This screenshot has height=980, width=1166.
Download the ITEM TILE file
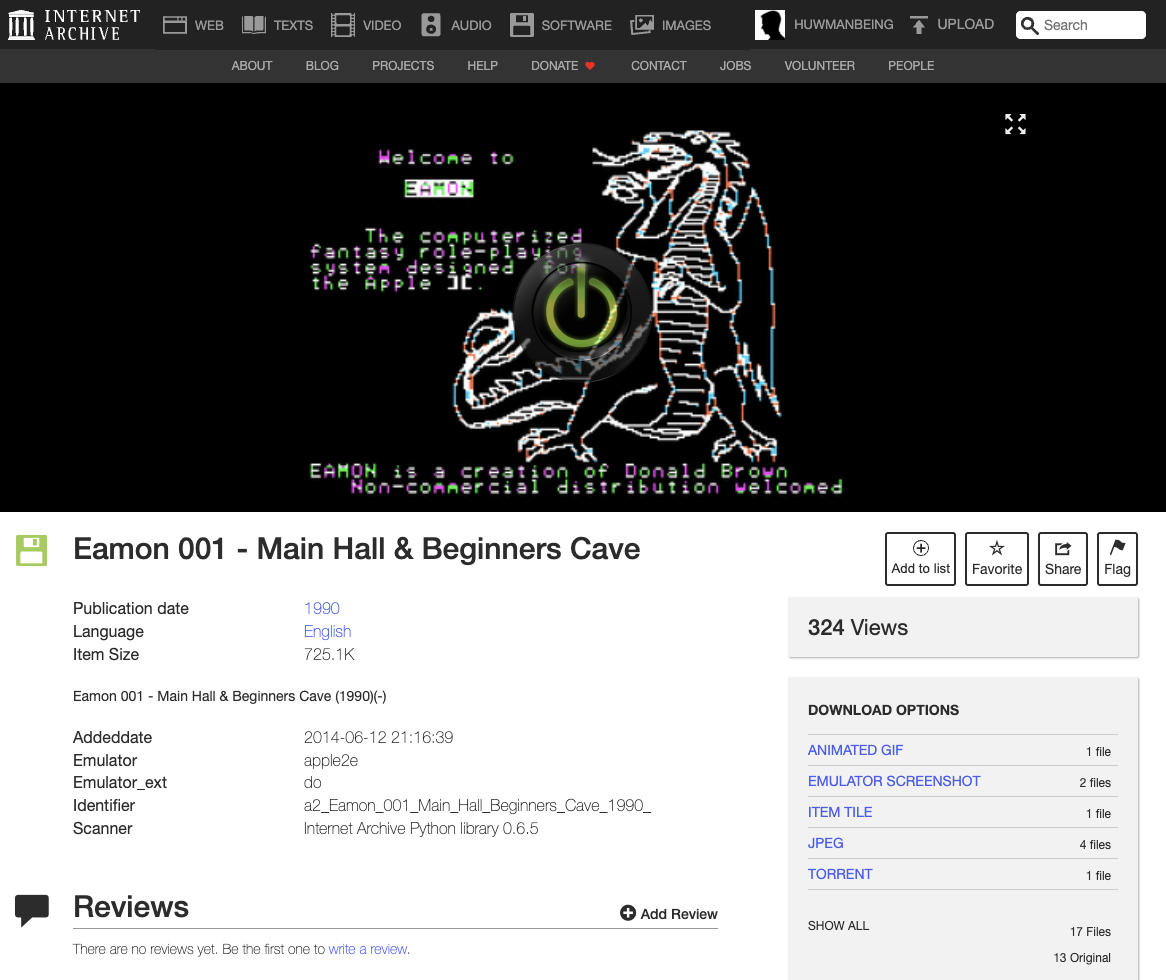[x=840, y=813]
